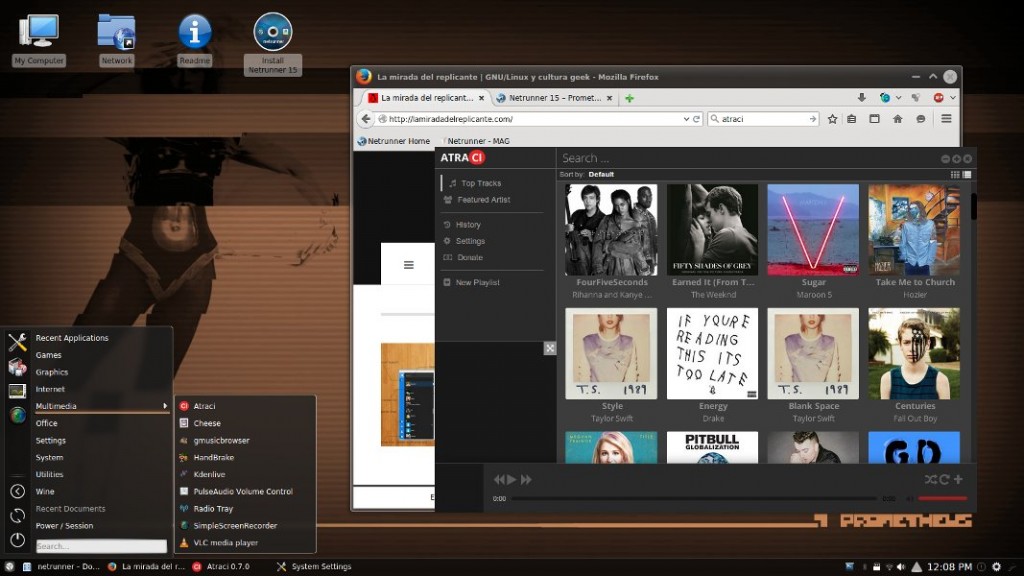Open the URL bar history dropdown arrow
The width and height of the screenshot is (1024, 576).
(x=686, y=119)
